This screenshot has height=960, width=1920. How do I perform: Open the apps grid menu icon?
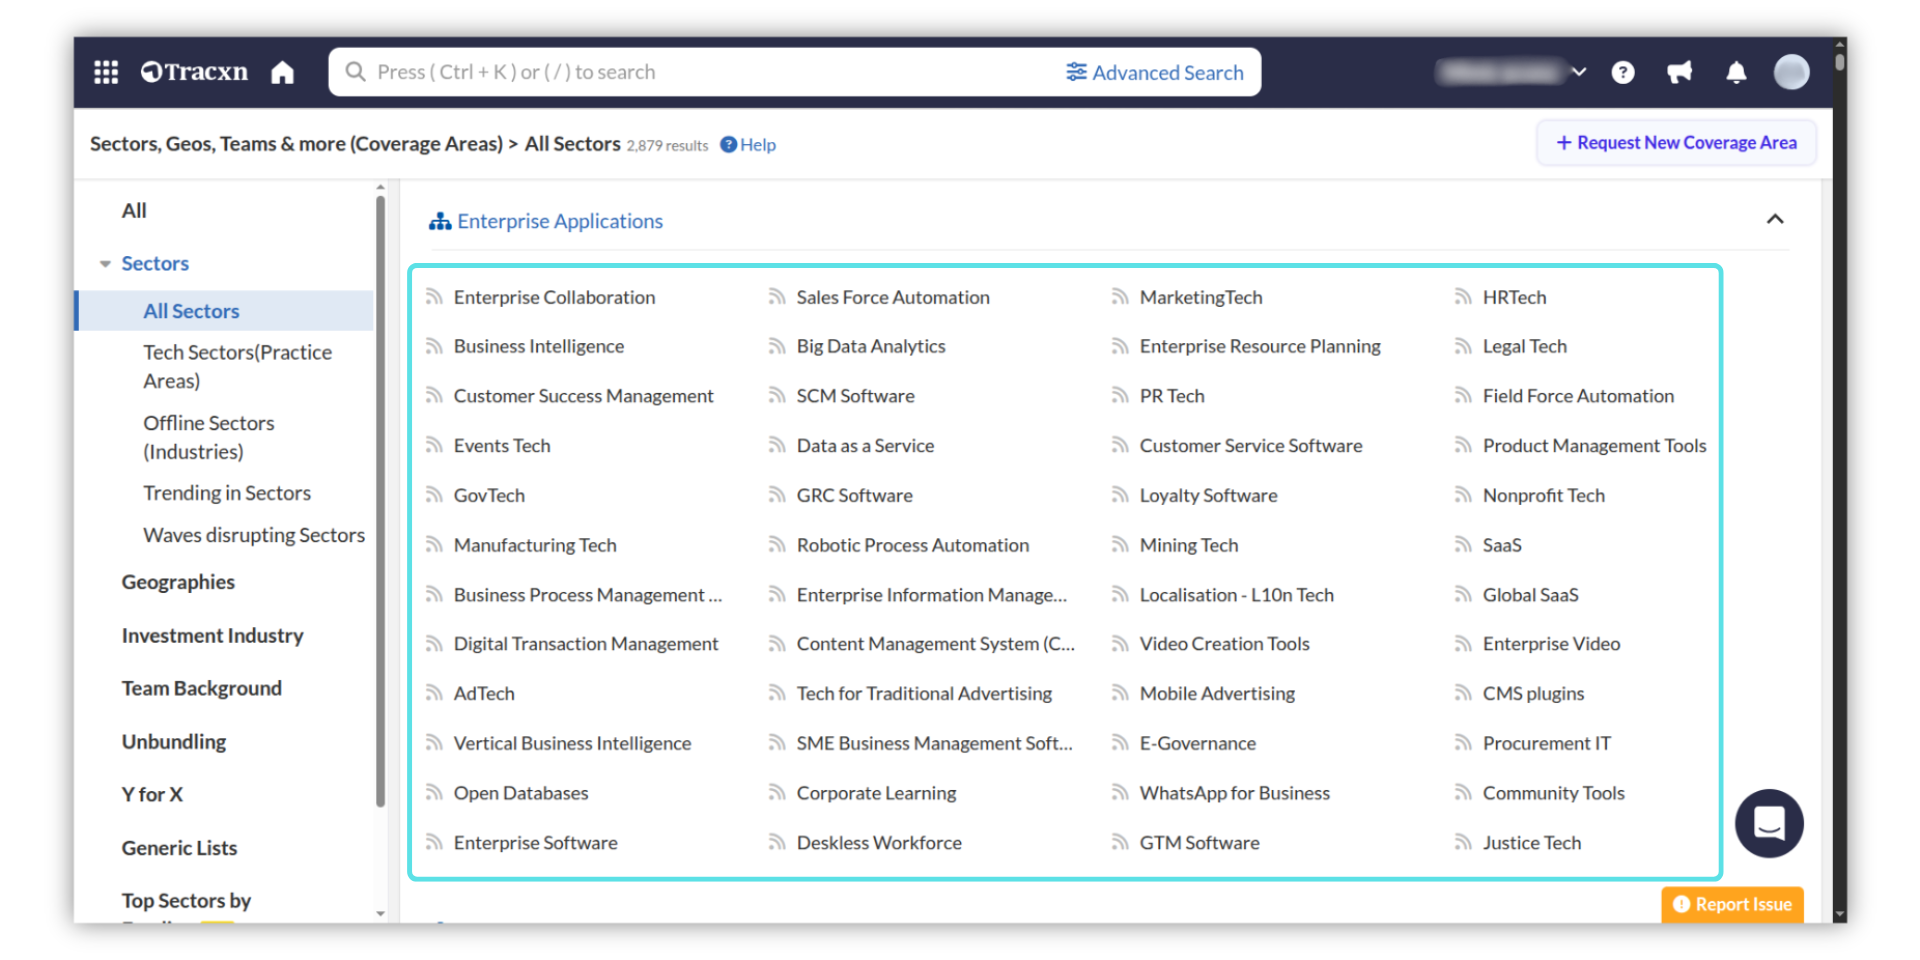click(x=106, y=72)
